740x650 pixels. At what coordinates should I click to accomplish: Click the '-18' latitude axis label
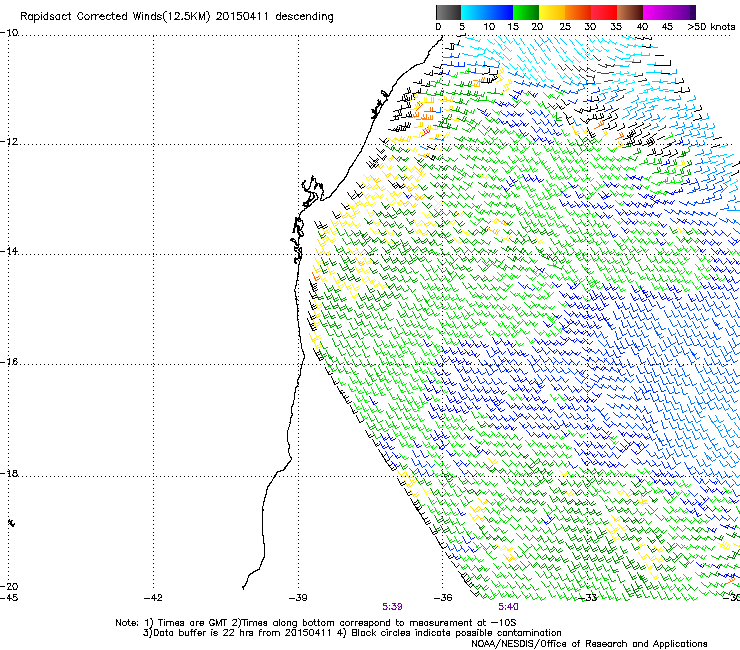(9, 473)
